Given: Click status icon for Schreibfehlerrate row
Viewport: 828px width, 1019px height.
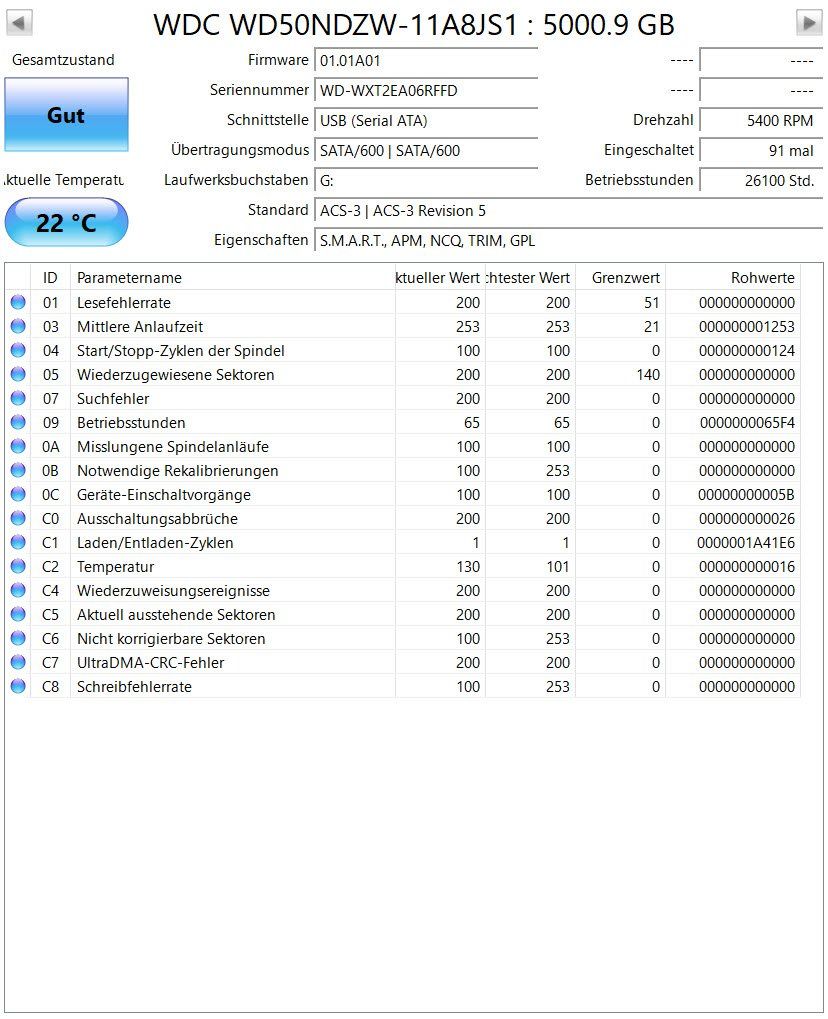Looking at the screenshot, I should coord(18,687).
